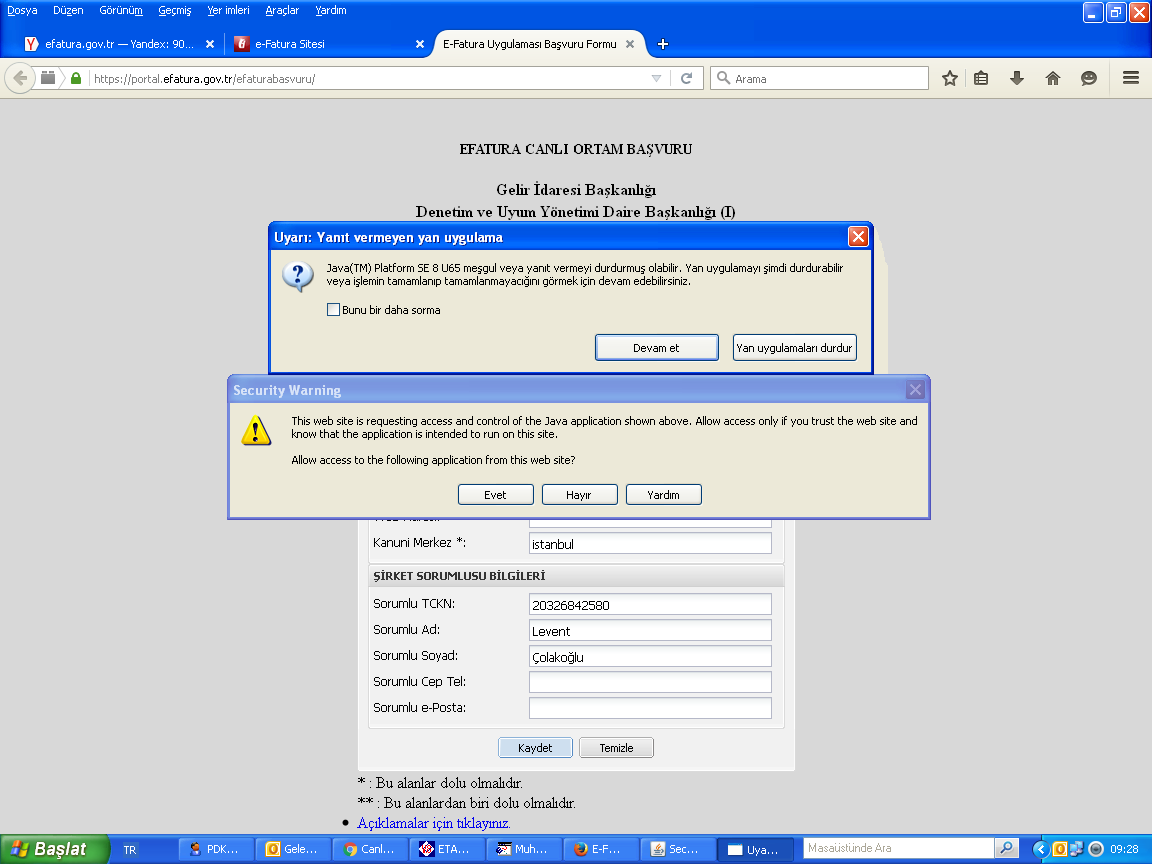
Task: Open the hamburger menu icon
Action: (x=1131, y=78)
